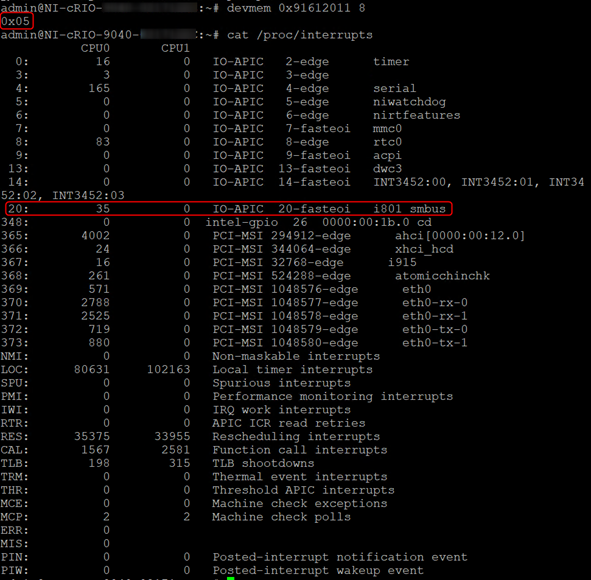Click the green terminal cursor block
The image size is (591, 580).
coord(230,578)
